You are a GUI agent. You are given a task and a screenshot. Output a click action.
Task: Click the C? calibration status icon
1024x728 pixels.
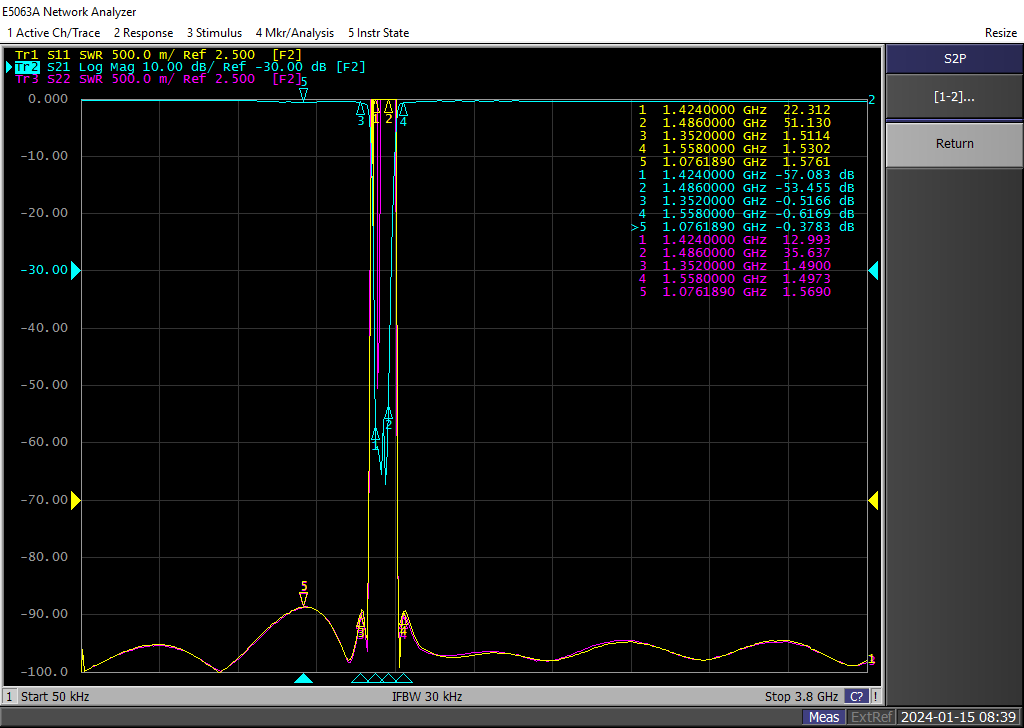tap(857, 696)
